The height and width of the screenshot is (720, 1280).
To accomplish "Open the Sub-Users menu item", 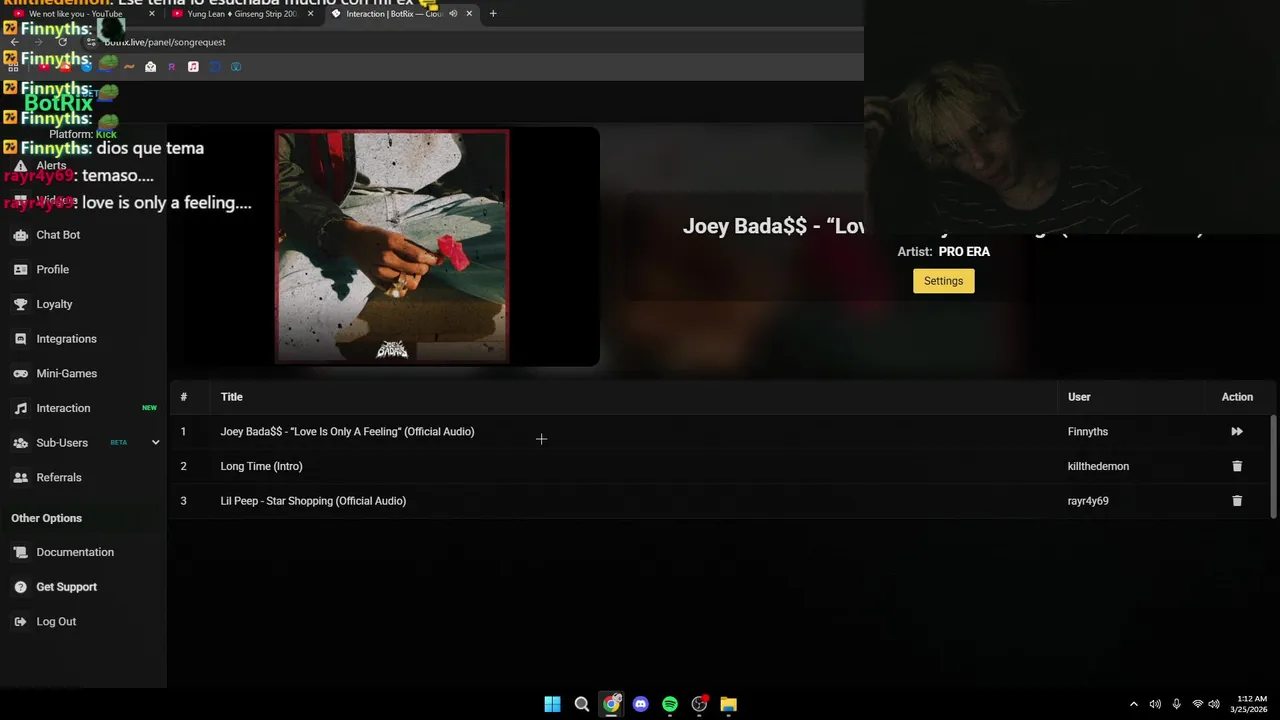I will point(62,443).
